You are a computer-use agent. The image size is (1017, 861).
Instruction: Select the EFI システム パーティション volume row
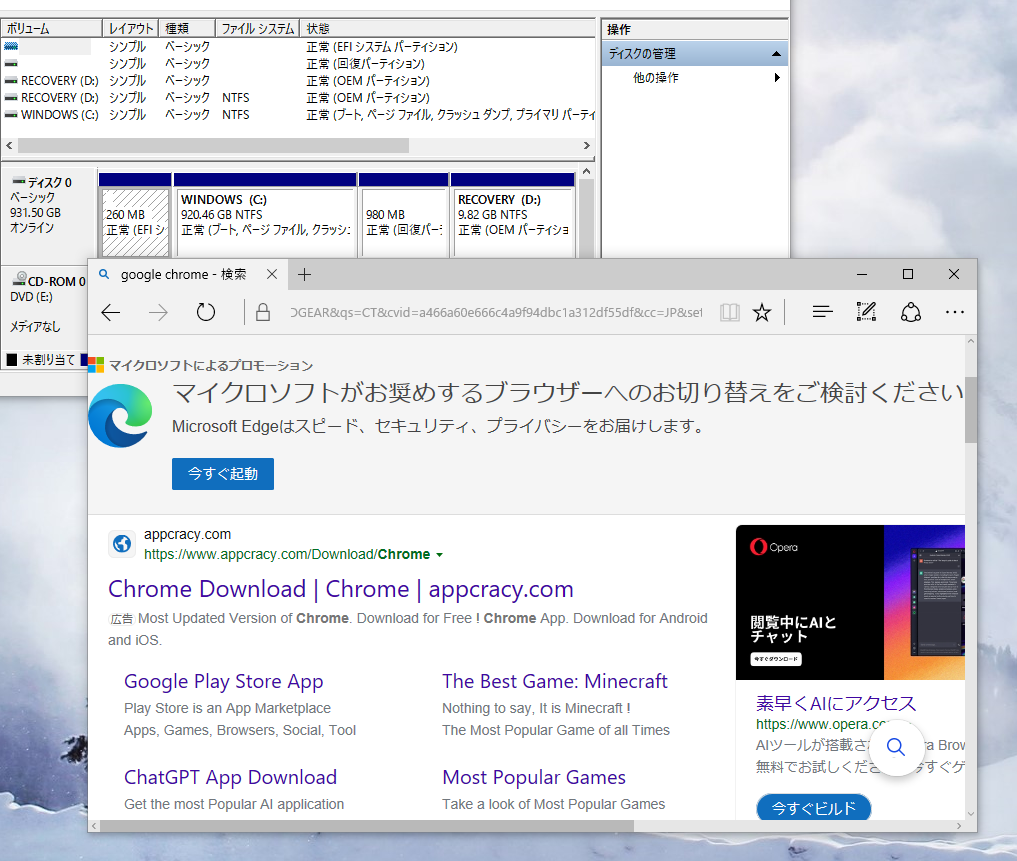(x=298, y=47)
